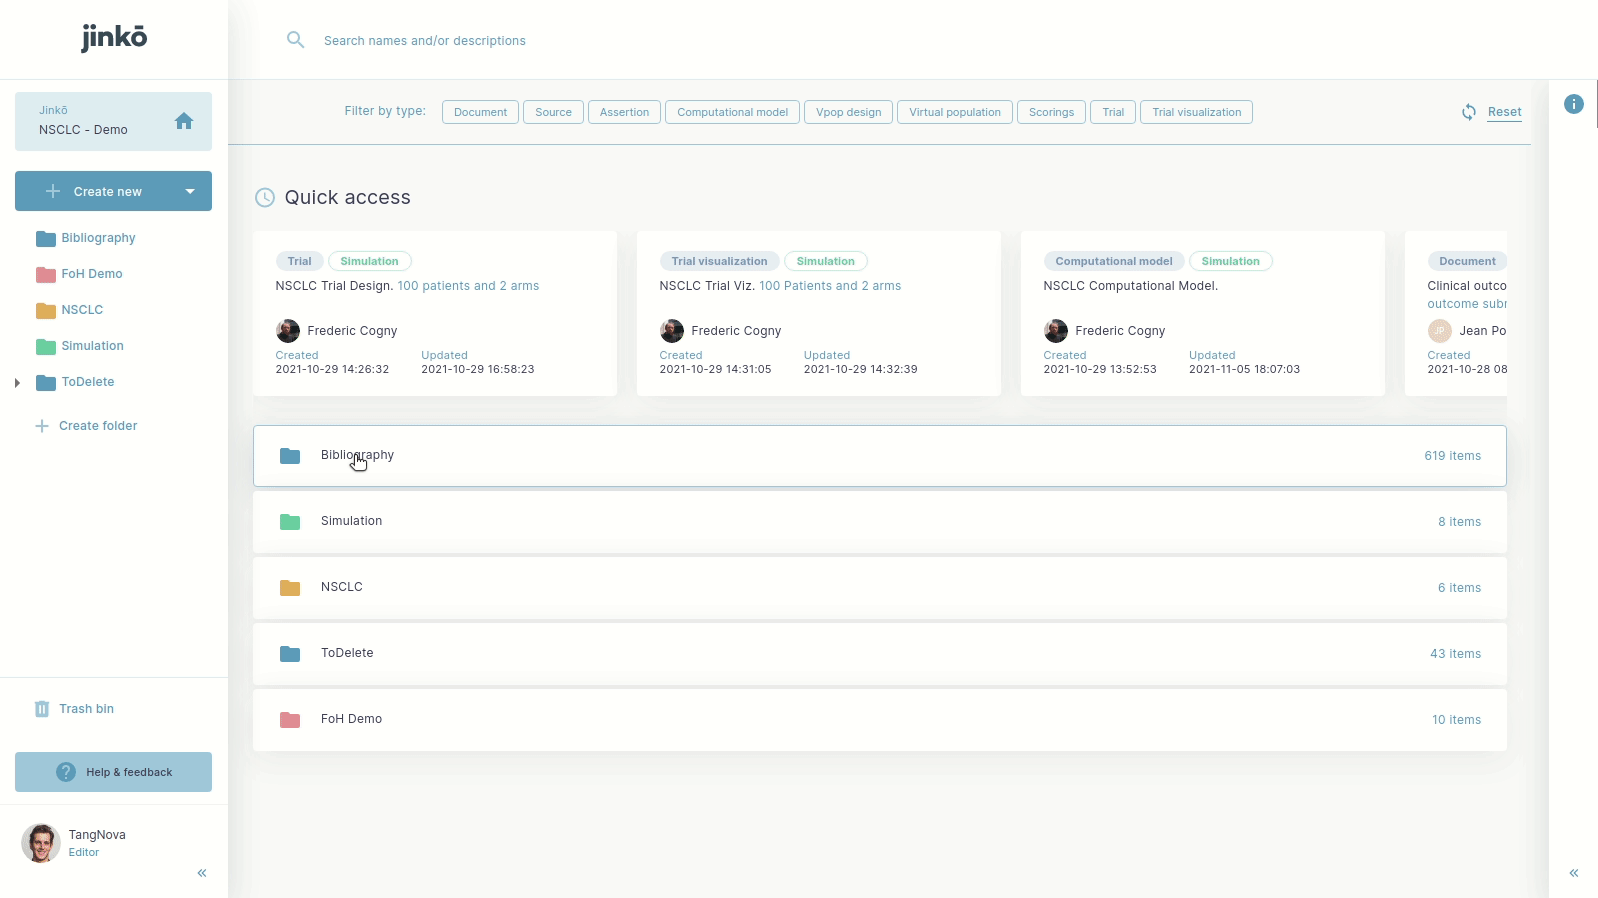1598x898 pixels.
Task: Open the NSCLC folder row
Action: pyautogui.click(x=879, y=588)
